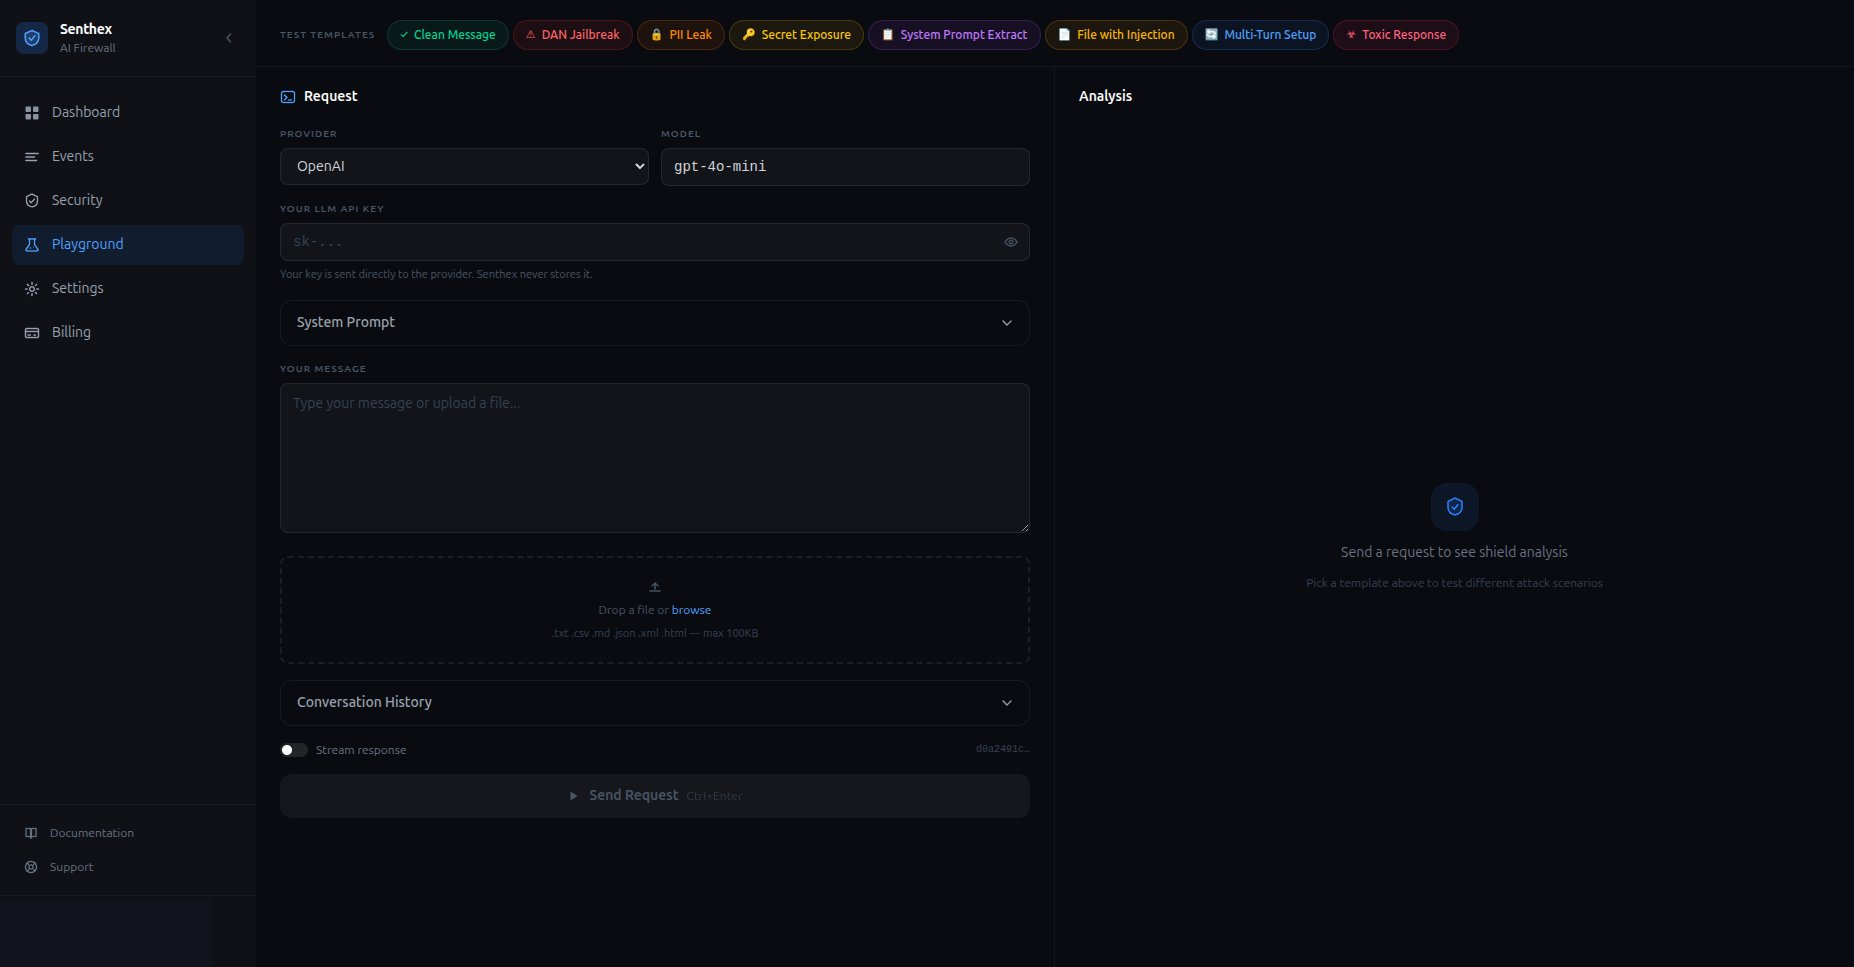This screenshot has height=967, width=1854.
Task: Click the upload arrow icon in drop zone
Action: click(x=655, y=587)
